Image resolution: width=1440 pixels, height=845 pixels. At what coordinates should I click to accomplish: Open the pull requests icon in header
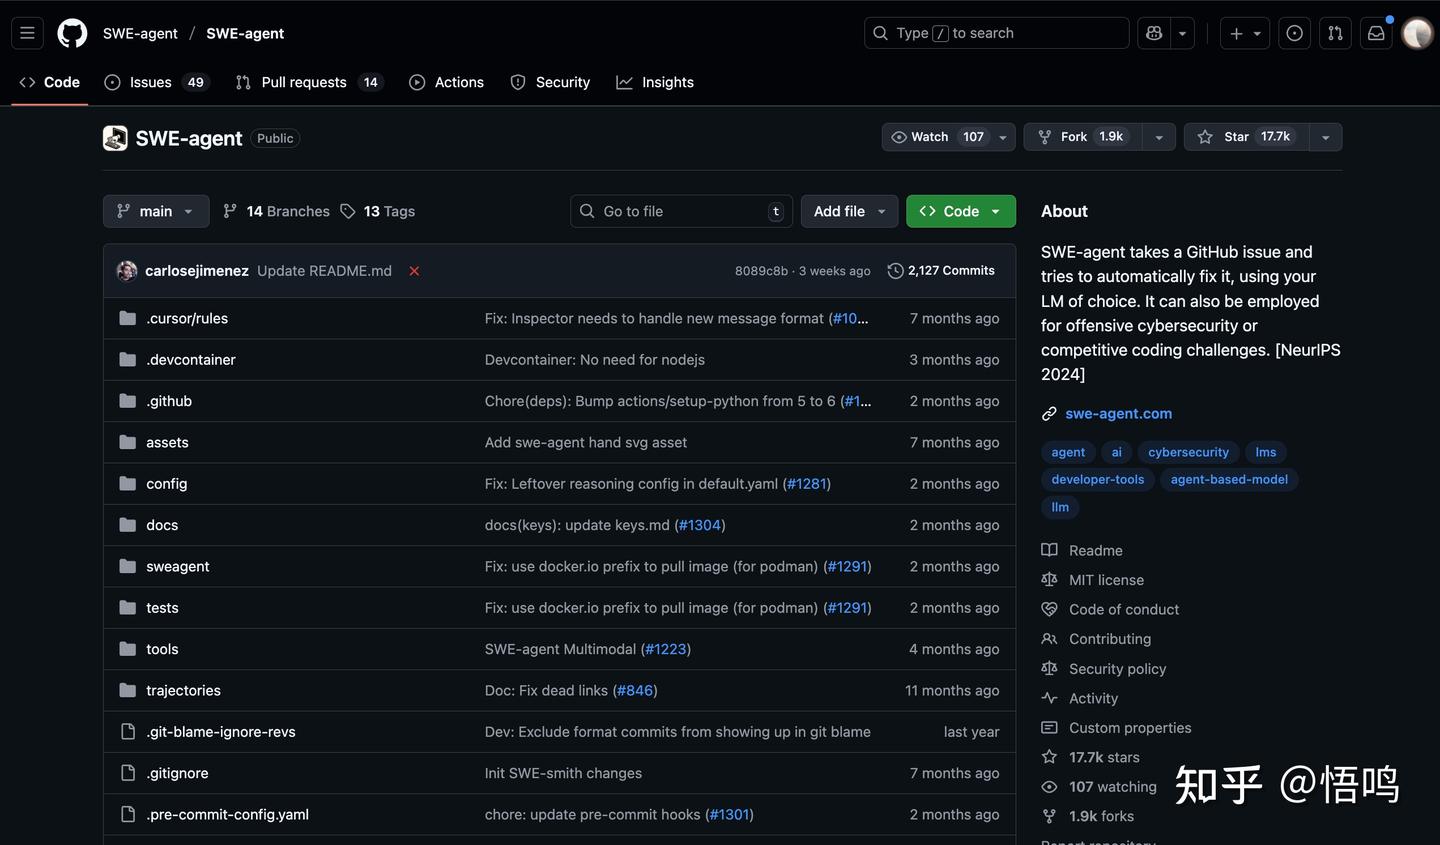[1335, 33]
